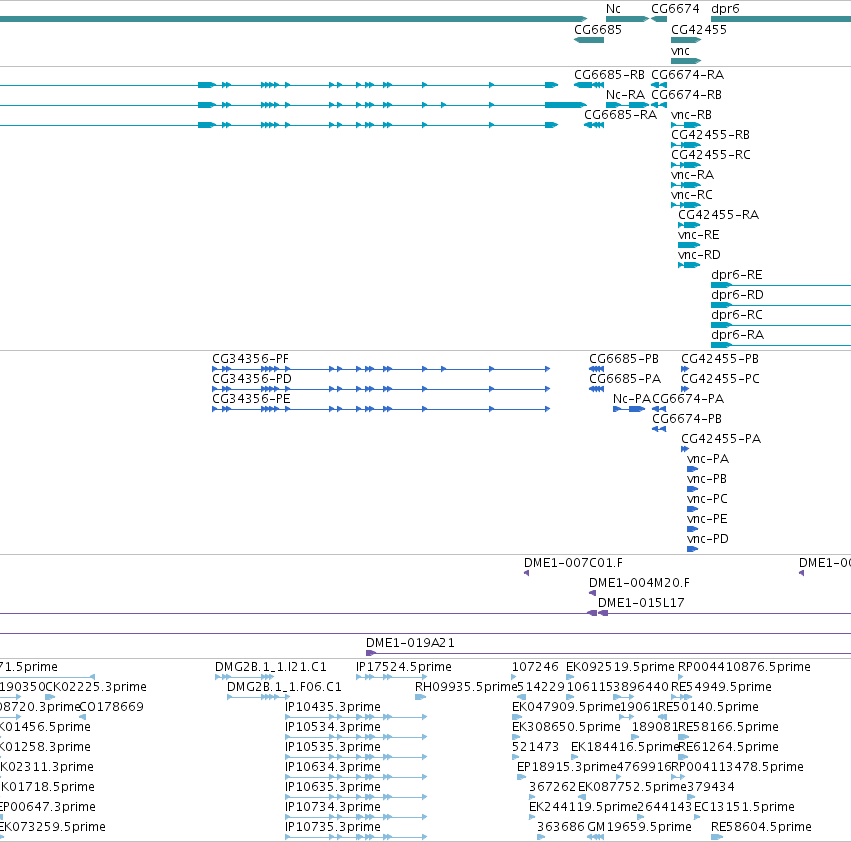The height and width of the screenshot is (842, 851).
Task: Click the vnc gene label
Action: click(680, 51)
